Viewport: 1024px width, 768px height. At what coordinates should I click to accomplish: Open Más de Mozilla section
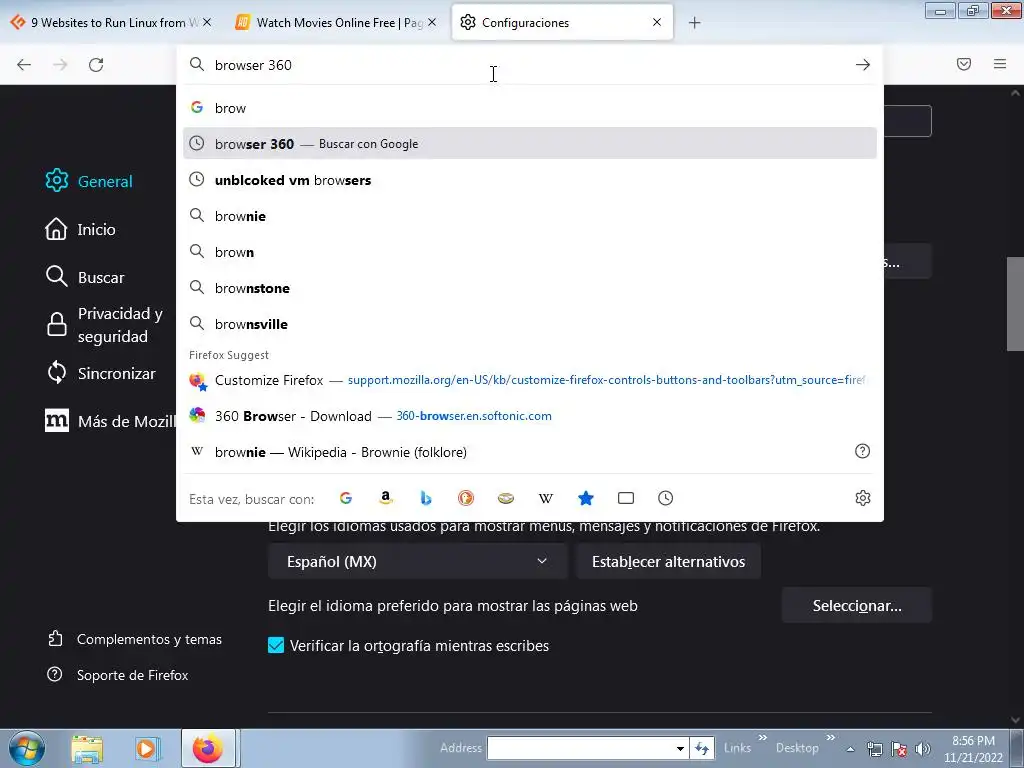(110, 421)
